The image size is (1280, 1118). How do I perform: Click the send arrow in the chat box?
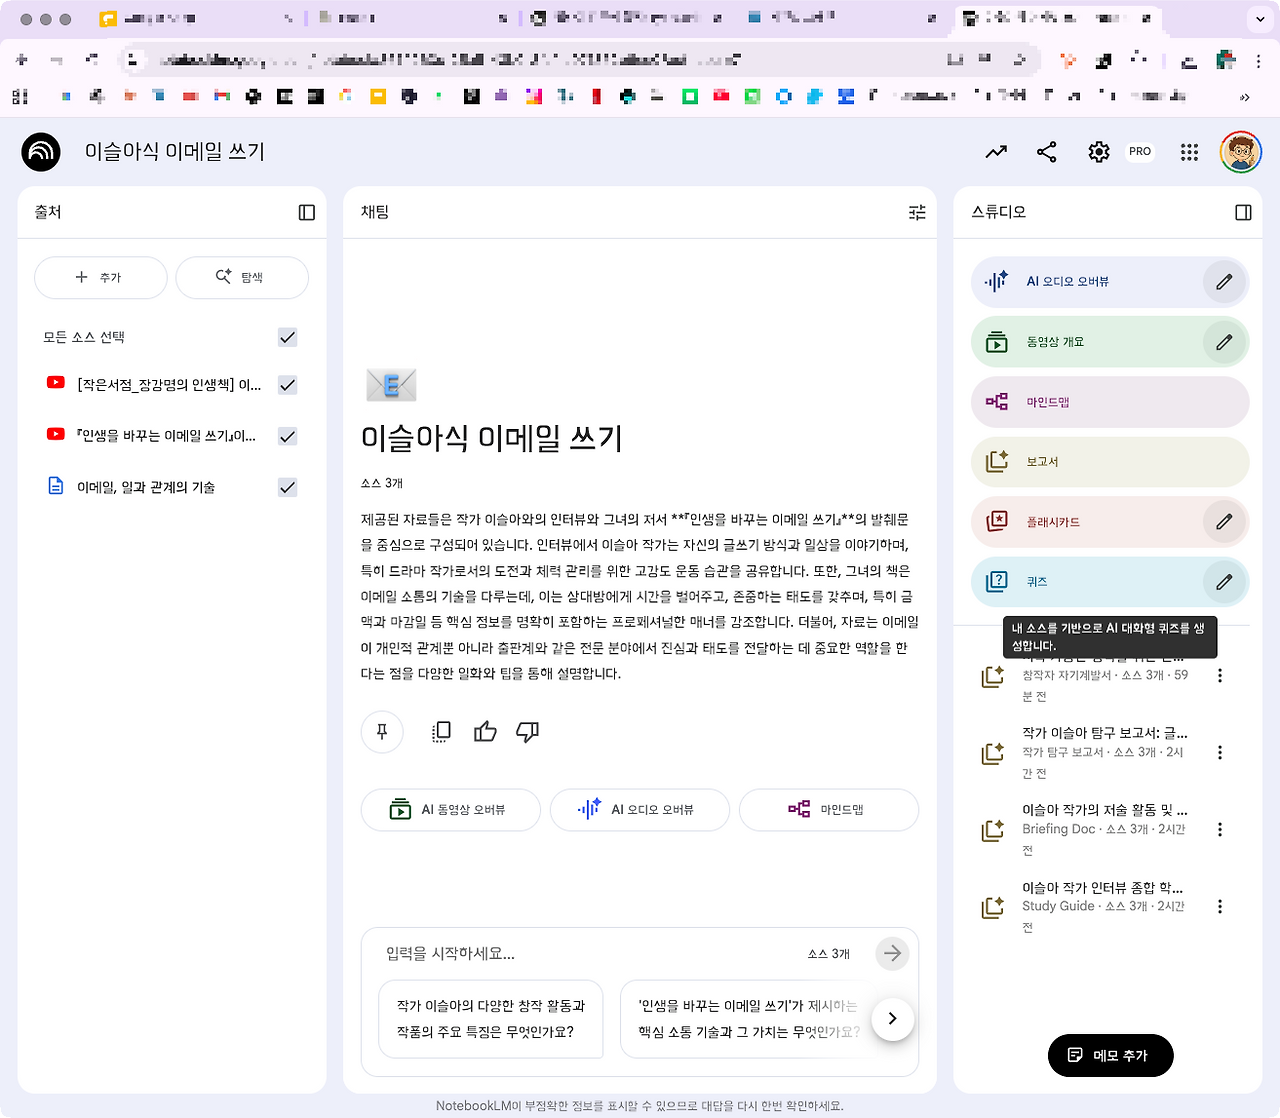pos(892,954)
